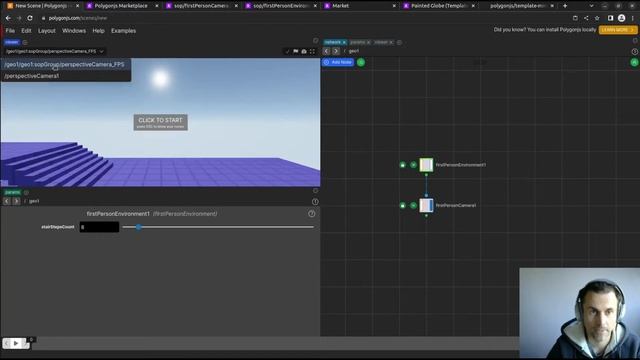Open help for firstPersonEnvironment1 parameters
Viewport: 640px width, 360px height.
[x=311, y=213]
